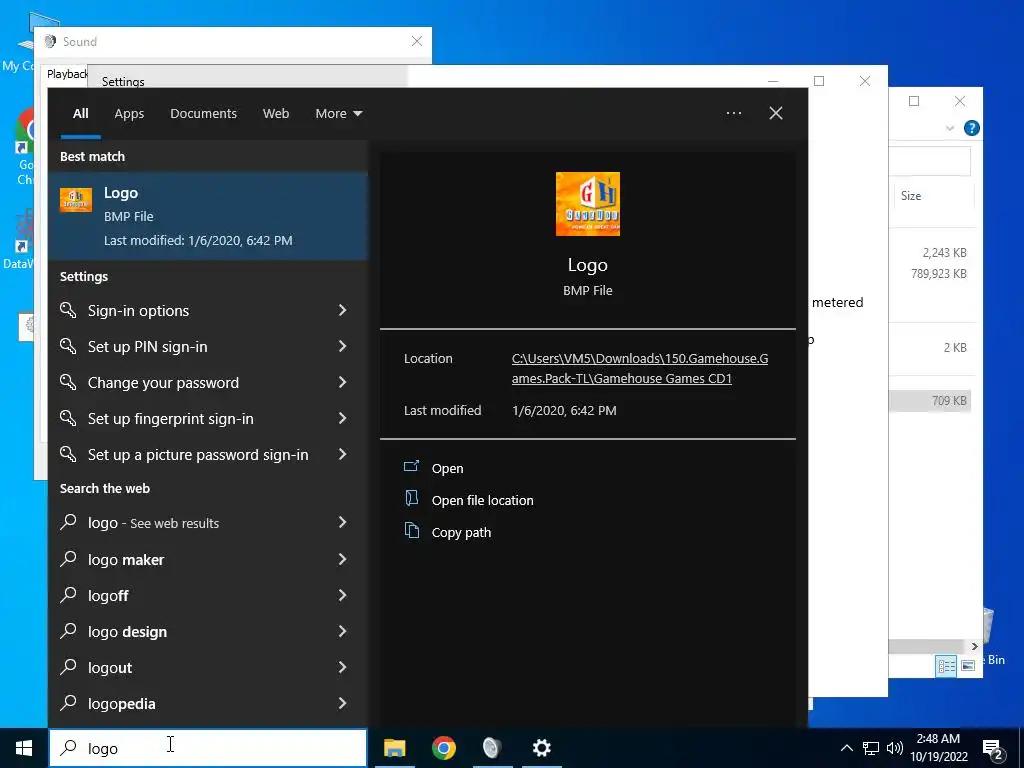Image resolution: width=1024 pixels, height=768 pixels.
Task: Select the 709 KB file row in Explorer
Action: [x=930, y=400]
